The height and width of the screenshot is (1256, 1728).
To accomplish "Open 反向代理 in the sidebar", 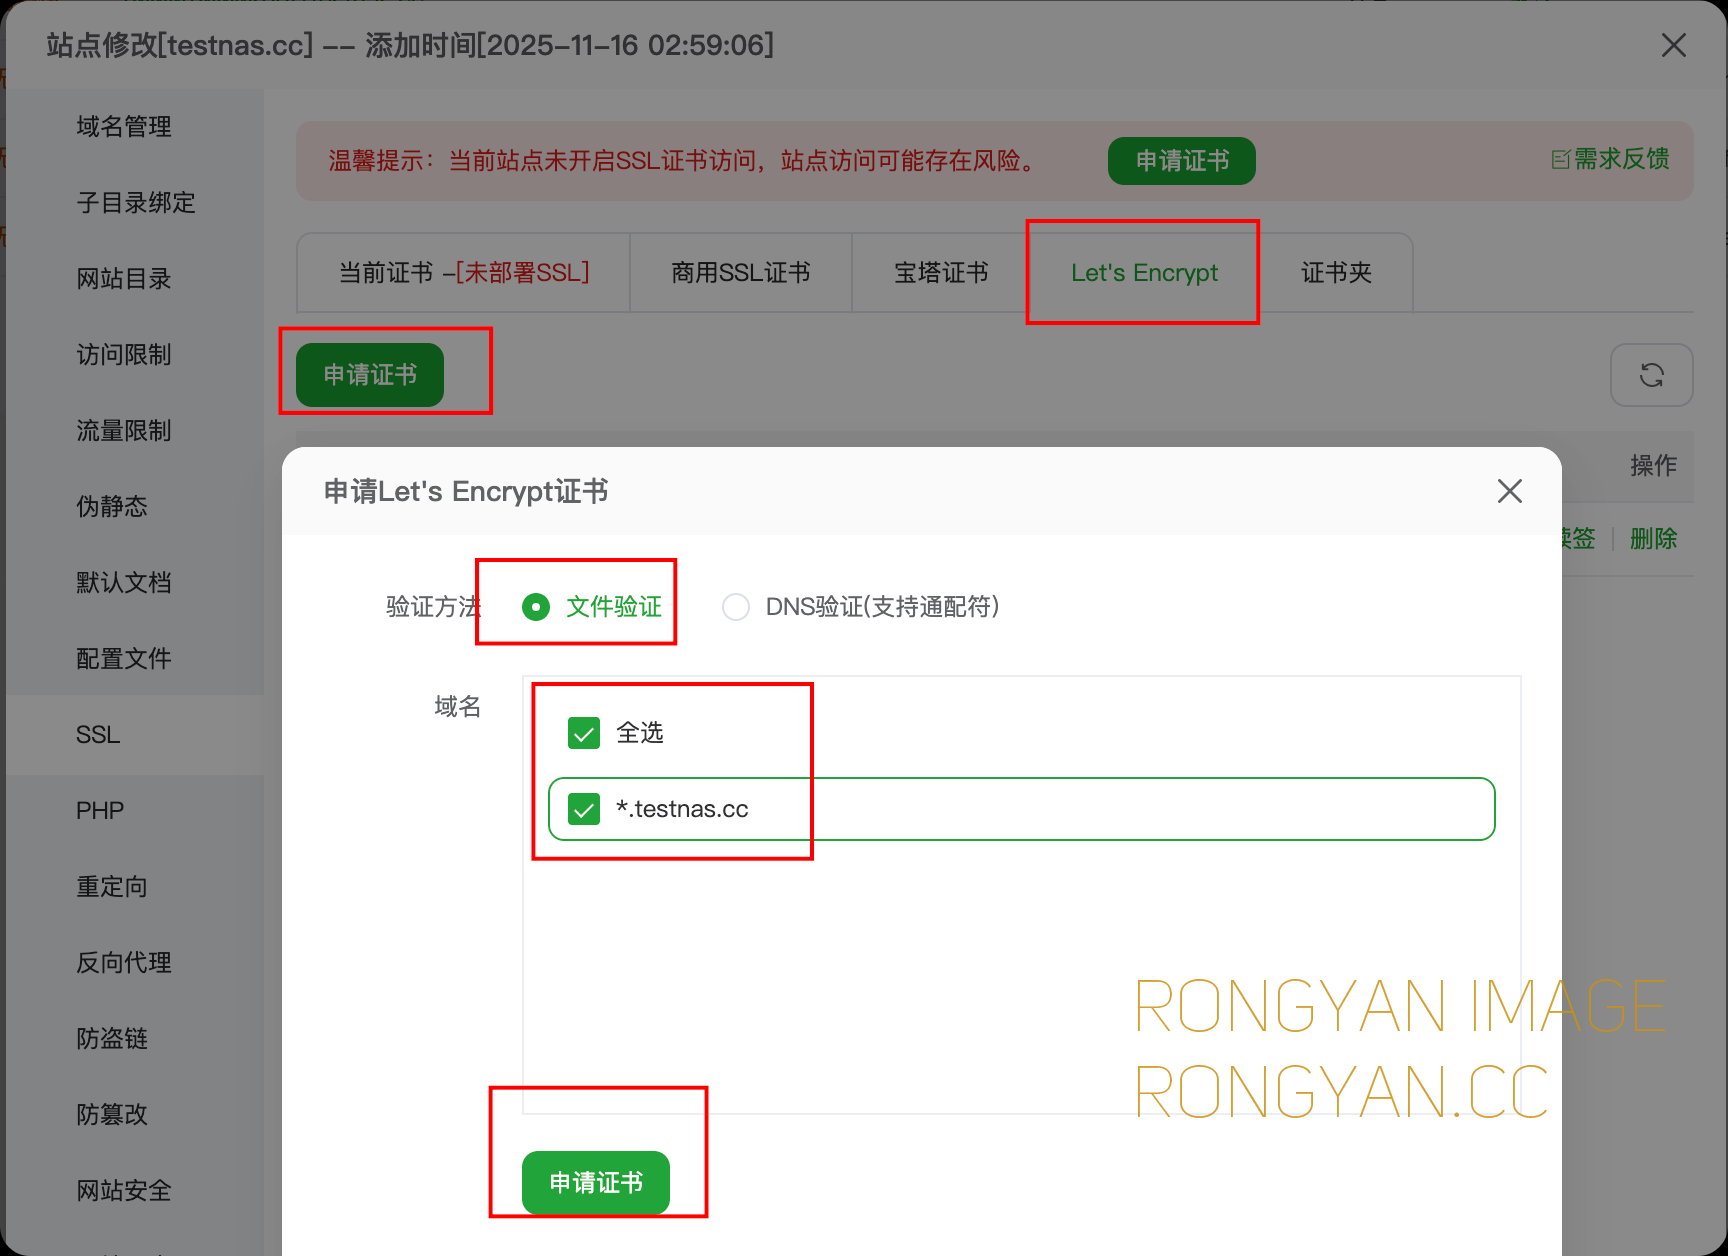I will [124, 963].
